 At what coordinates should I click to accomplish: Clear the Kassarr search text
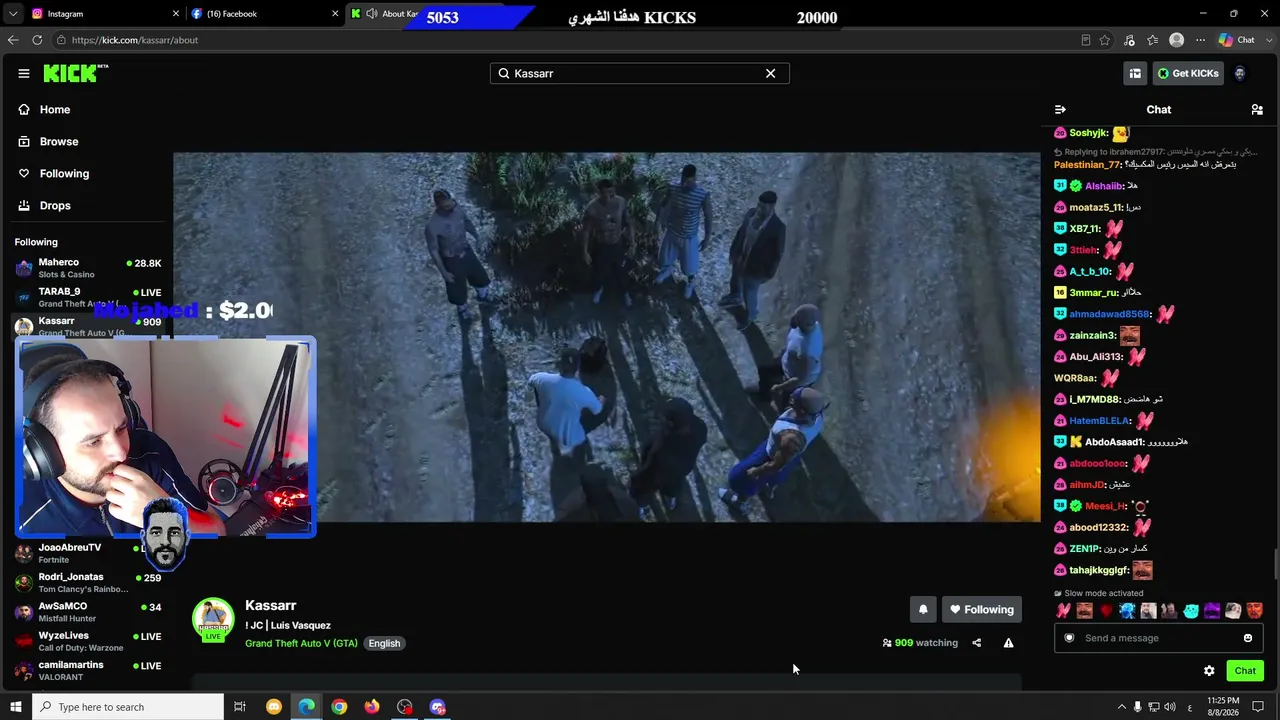tap(770, 73)
